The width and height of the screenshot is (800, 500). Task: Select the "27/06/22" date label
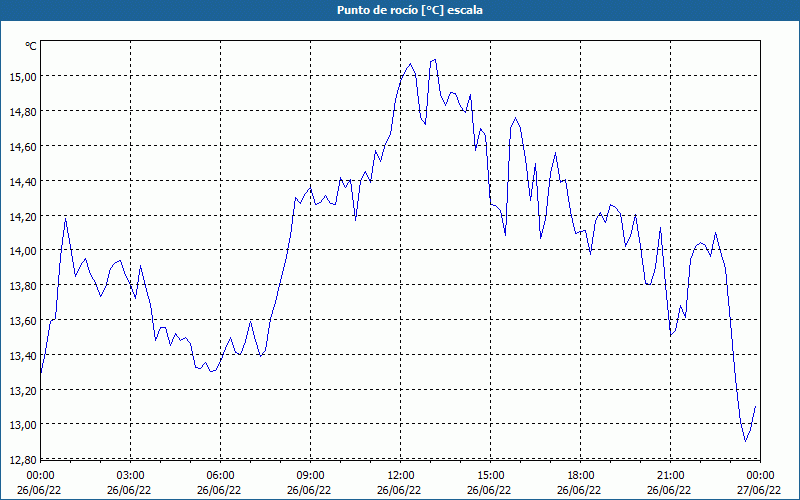759,490
